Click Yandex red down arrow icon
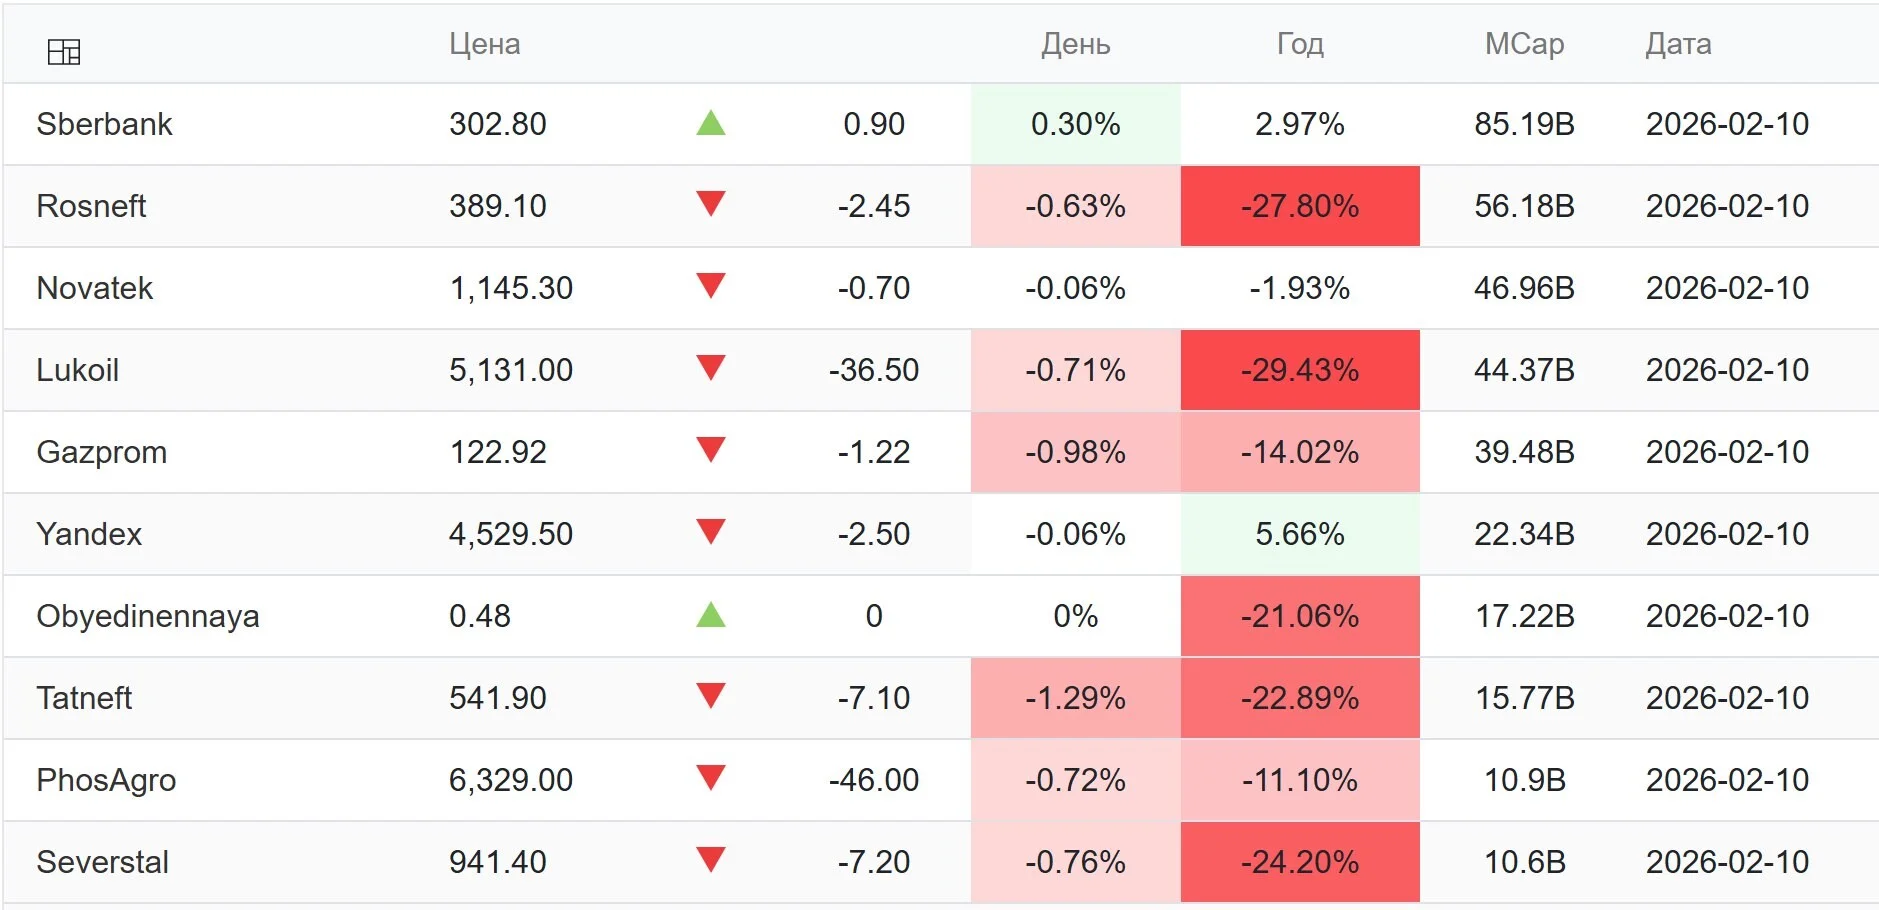1879x910 pixels. 711,532
